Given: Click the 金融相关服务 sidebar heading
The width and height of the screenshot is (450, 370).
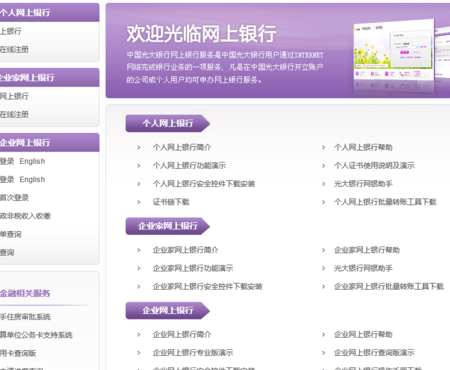Looking at the screenshot, I should coord(25,293).
